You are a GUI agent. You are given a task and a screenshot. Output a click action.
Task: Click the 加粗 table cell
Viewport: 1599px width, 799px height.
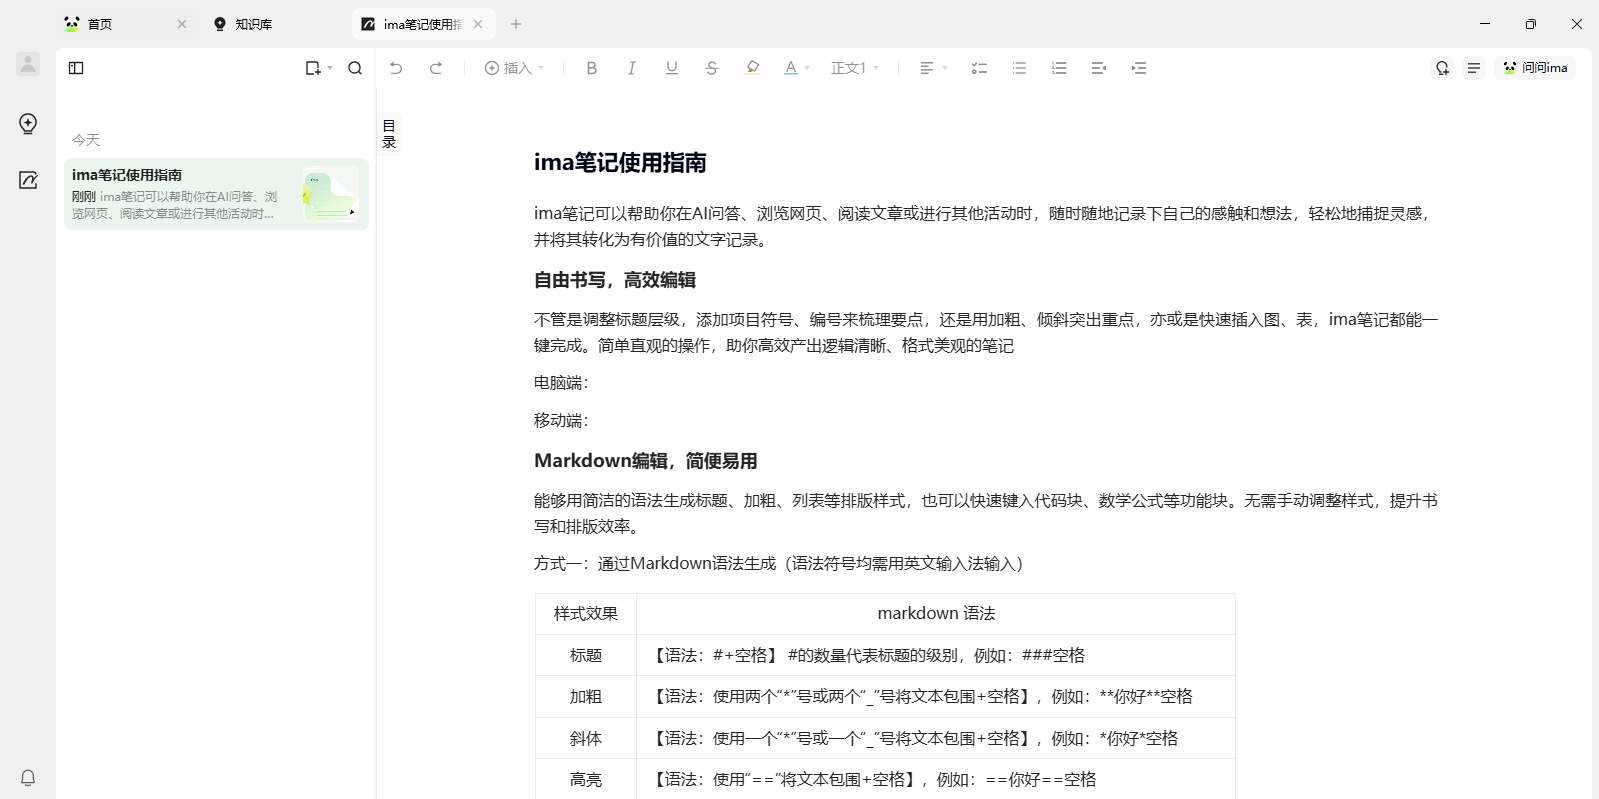[x=586, y=697]
